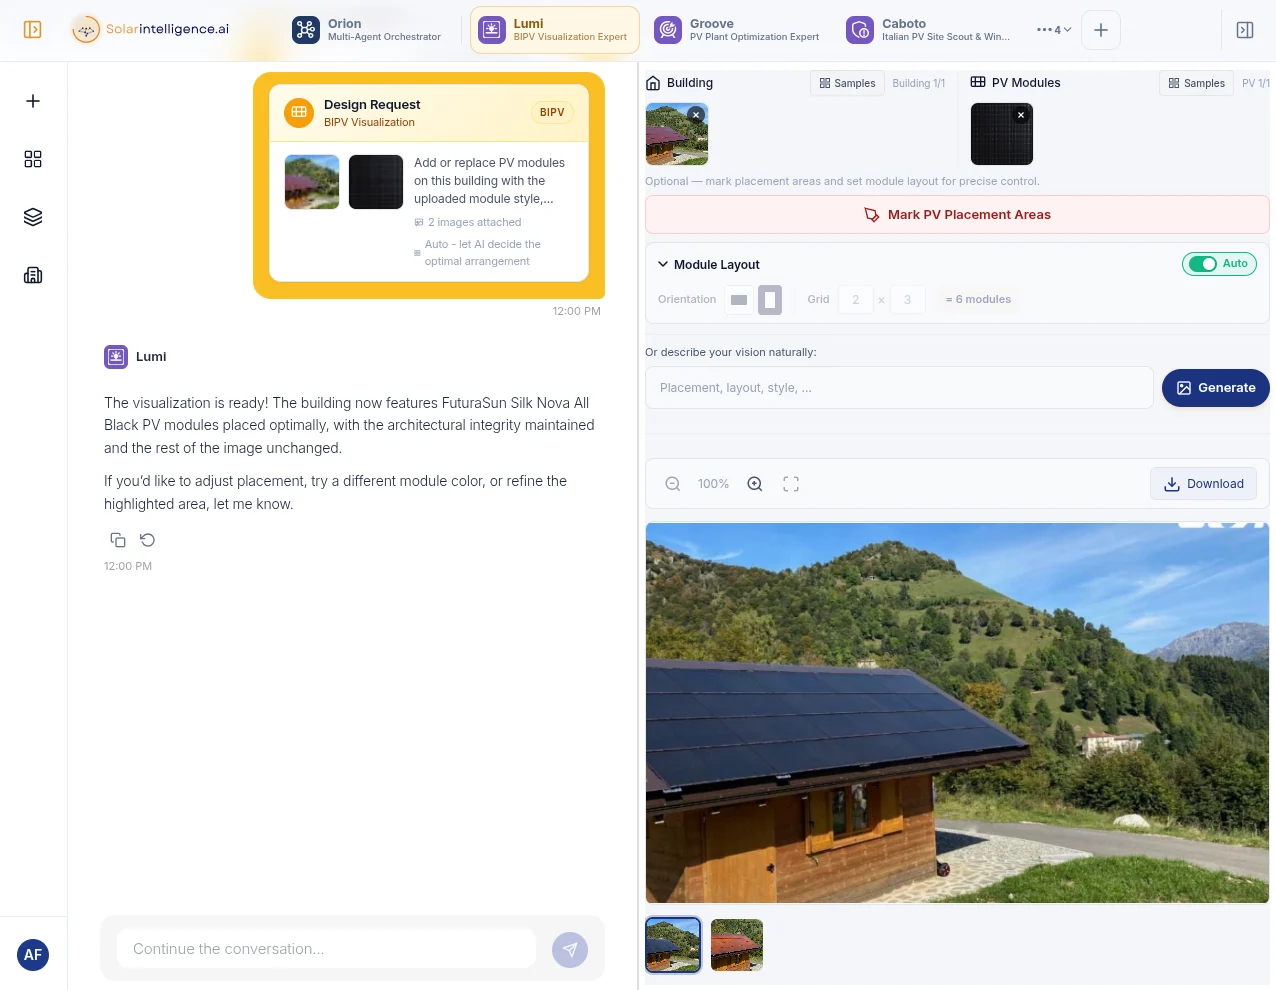Remove the uploaded building image
1276x990 pixels.
696,115
